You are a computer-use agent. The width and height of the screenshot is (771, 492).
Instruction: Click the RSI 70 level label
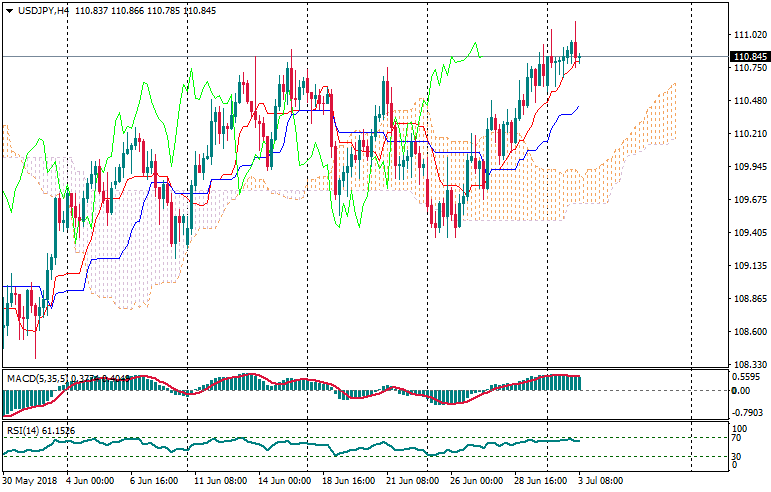pos(734,438)
